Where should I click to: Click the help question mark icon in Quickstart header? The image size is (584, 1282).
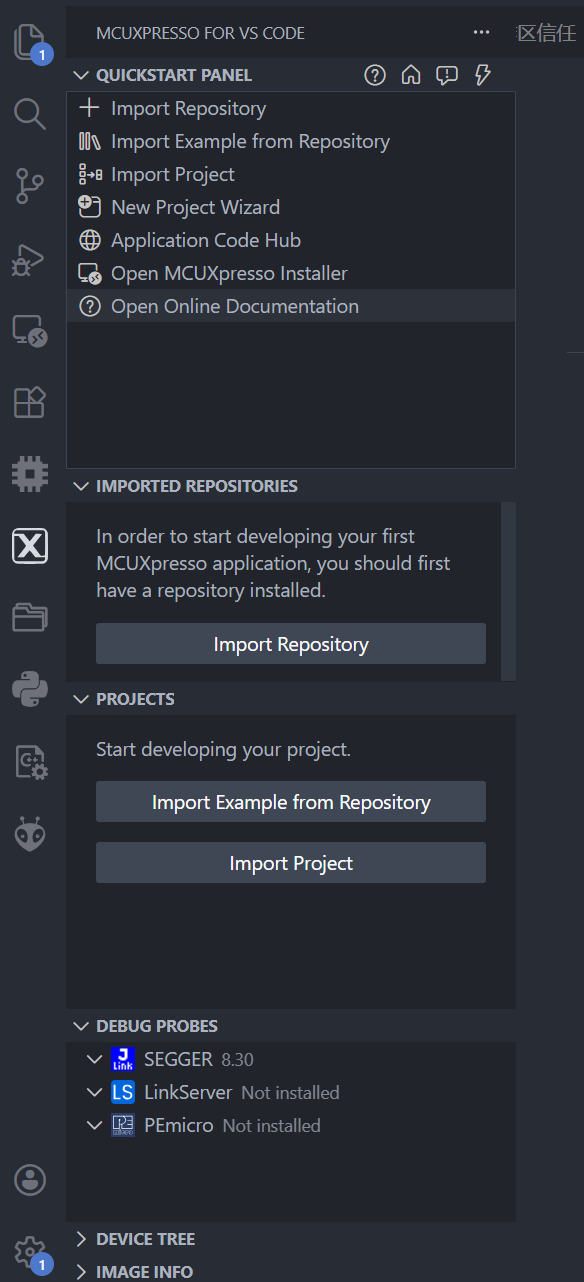(x=375, y=75)
